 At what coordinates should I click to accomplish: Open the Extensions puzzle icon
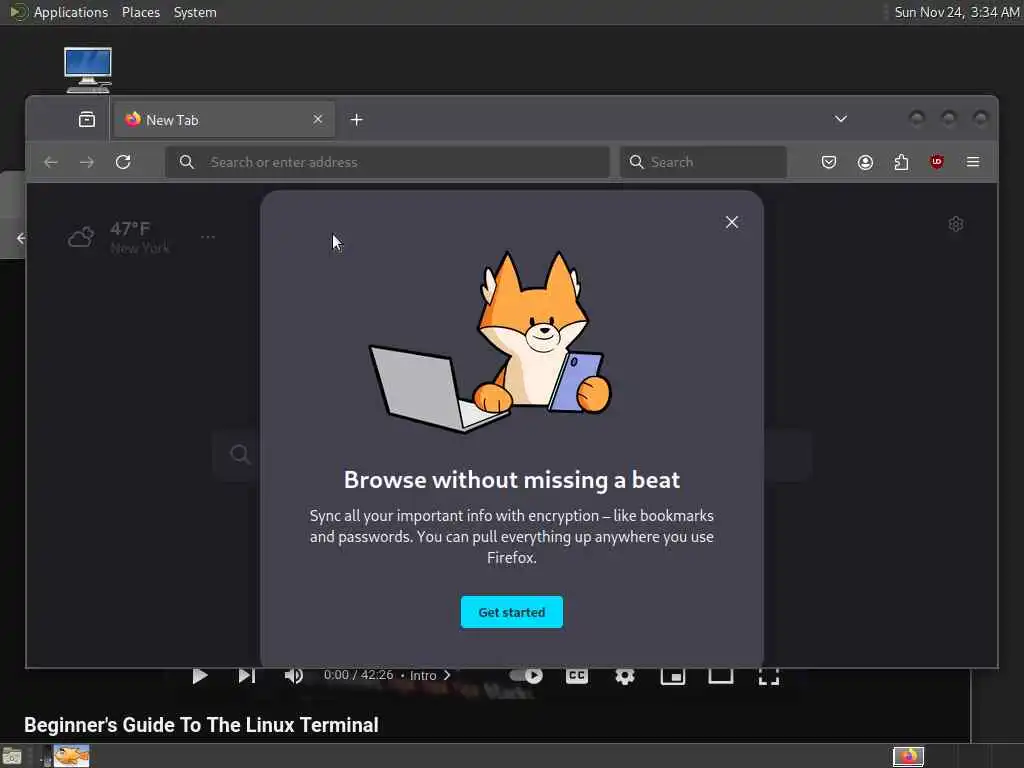901,162
